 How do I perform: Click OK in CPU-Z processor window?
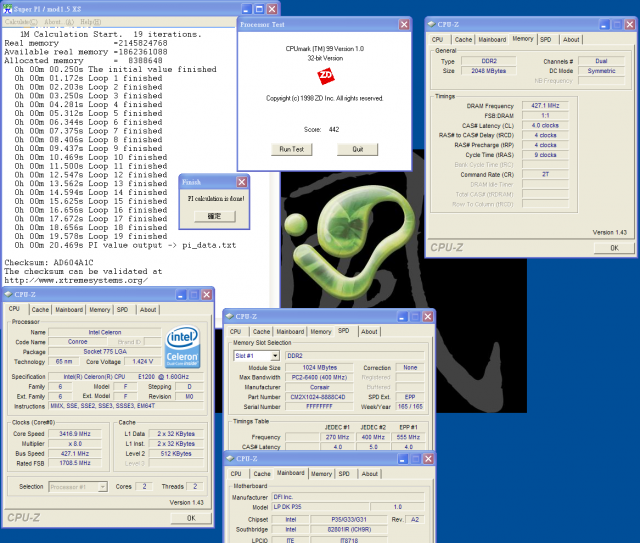click(x=191, y=518)
